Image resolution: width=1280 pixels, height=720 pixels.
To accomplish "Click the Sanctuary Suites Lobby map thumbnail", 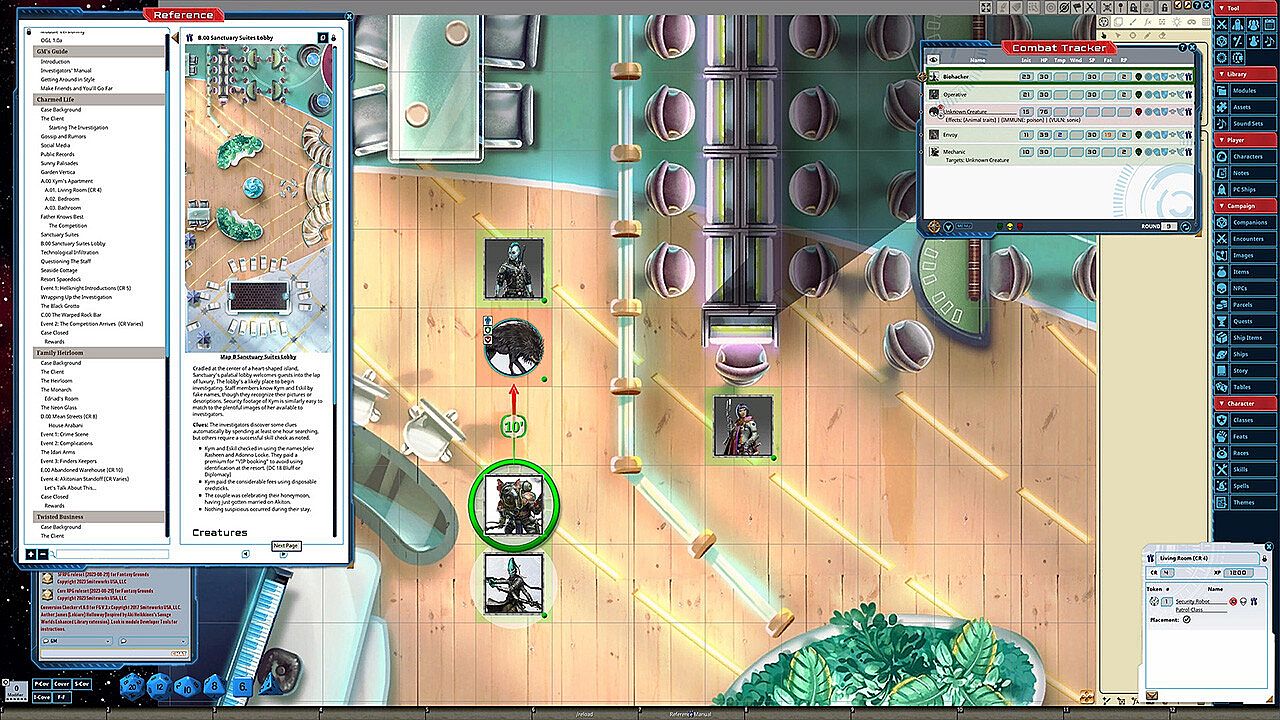I will (x=259, y=200).
